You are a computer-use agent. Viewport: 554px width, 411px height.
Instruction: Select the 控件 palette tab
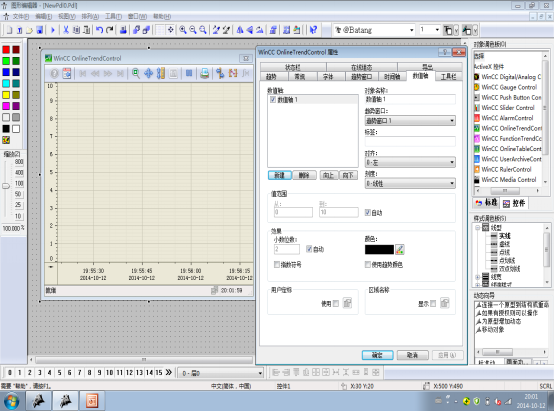click(x=514, y=203)
